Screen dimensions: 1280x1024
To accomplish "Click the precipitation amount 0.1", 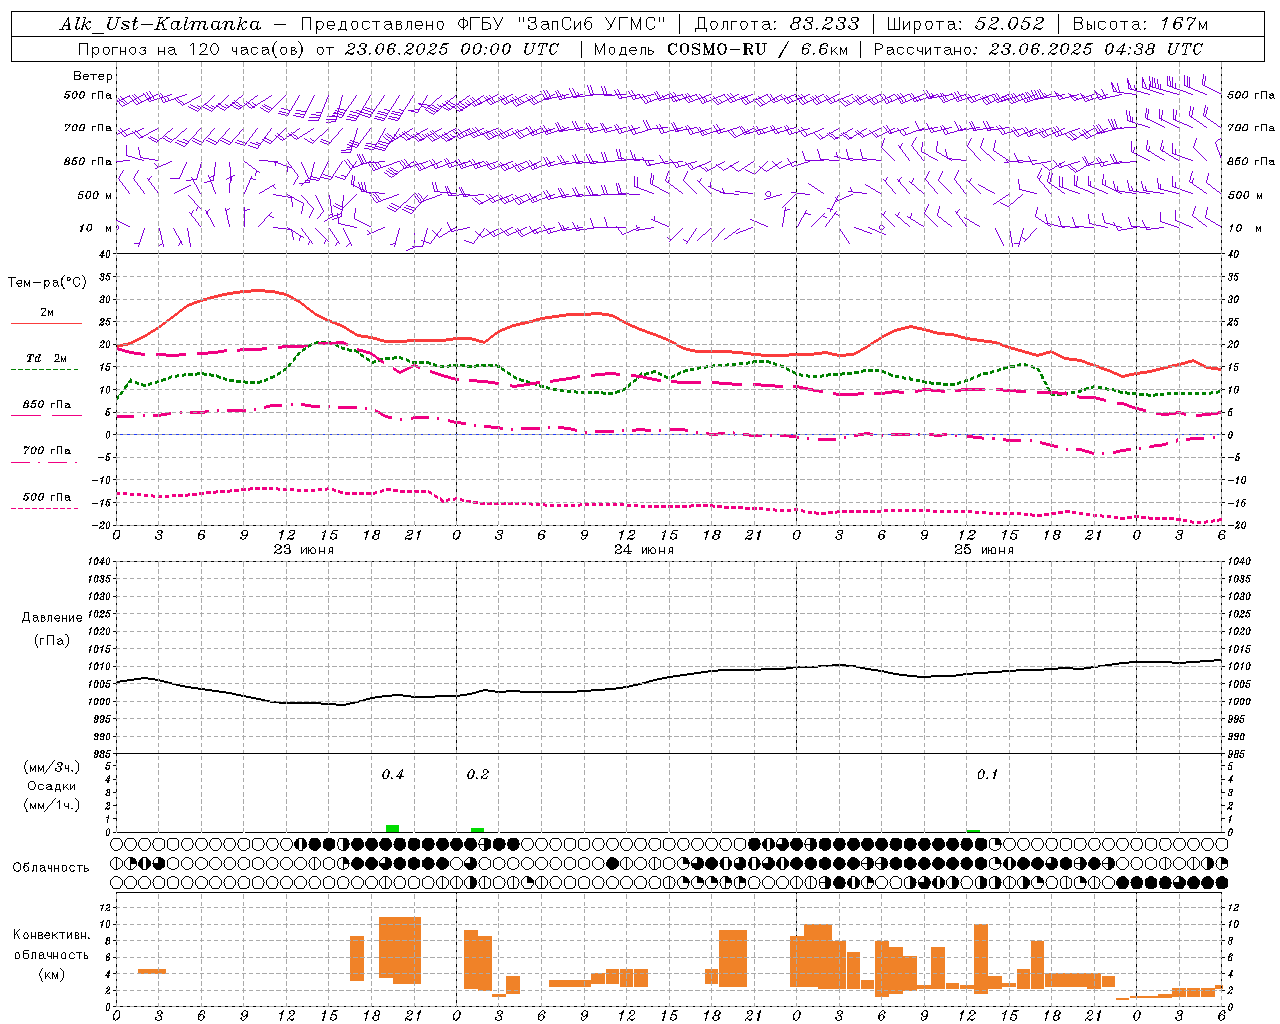I will point(988,775).
